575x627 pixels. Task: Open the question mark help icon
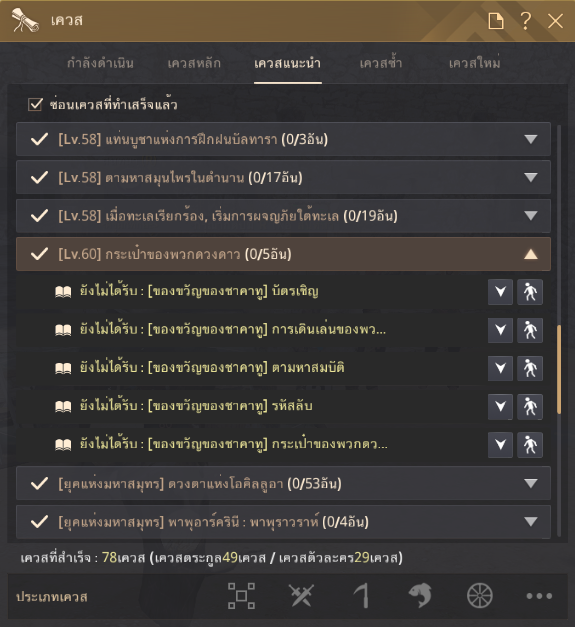tap(525, 21)
